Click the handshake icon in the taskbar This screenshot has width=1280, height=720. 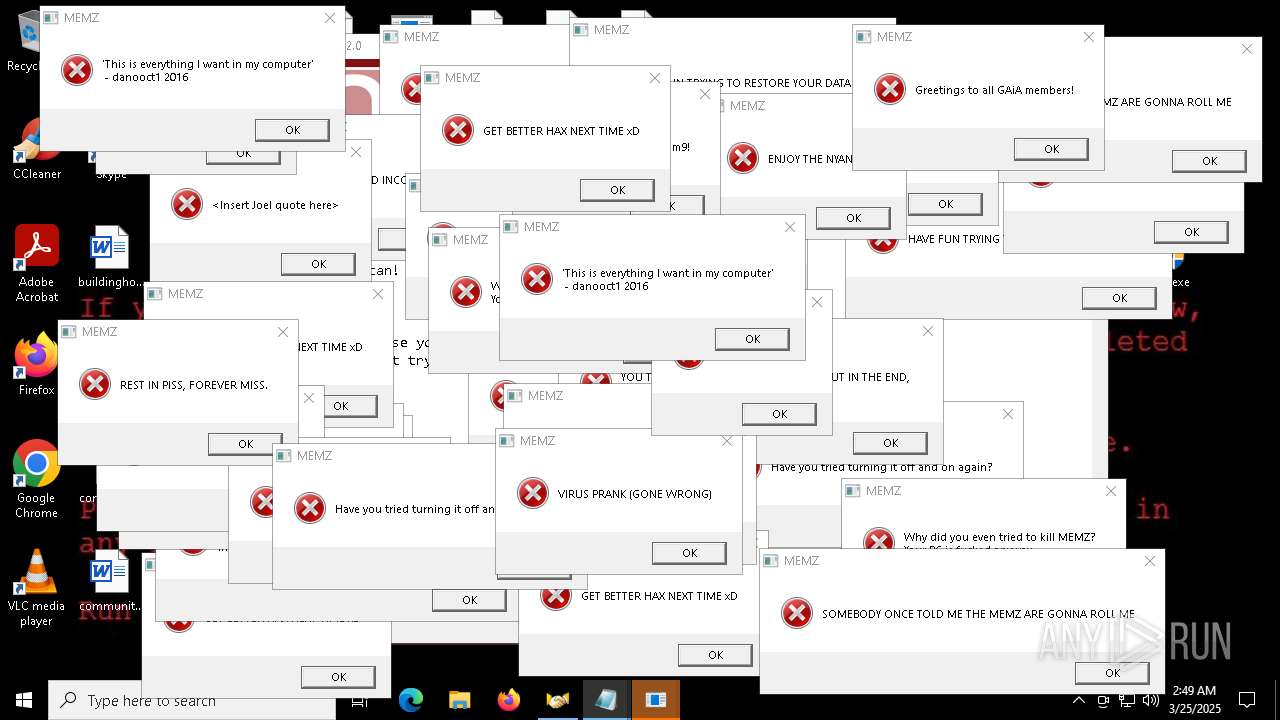(x=557, y=700)
